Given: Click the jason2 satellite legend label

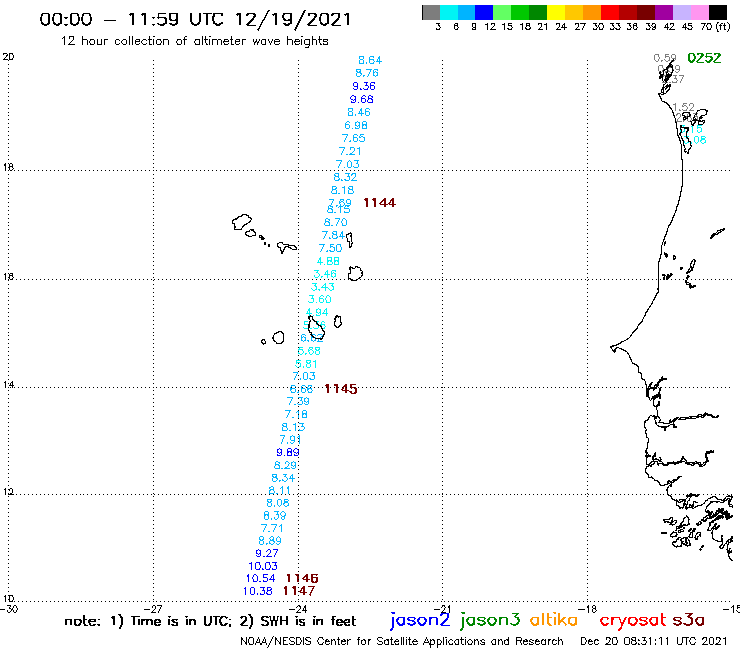Looking at the screenshot, I should click(420, 620).
